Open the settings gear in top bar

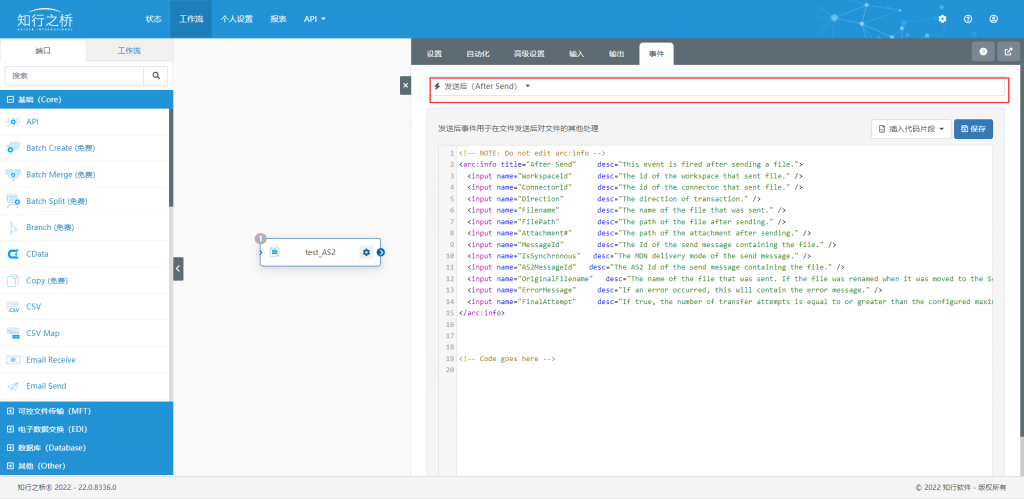[x=942, y=19]
